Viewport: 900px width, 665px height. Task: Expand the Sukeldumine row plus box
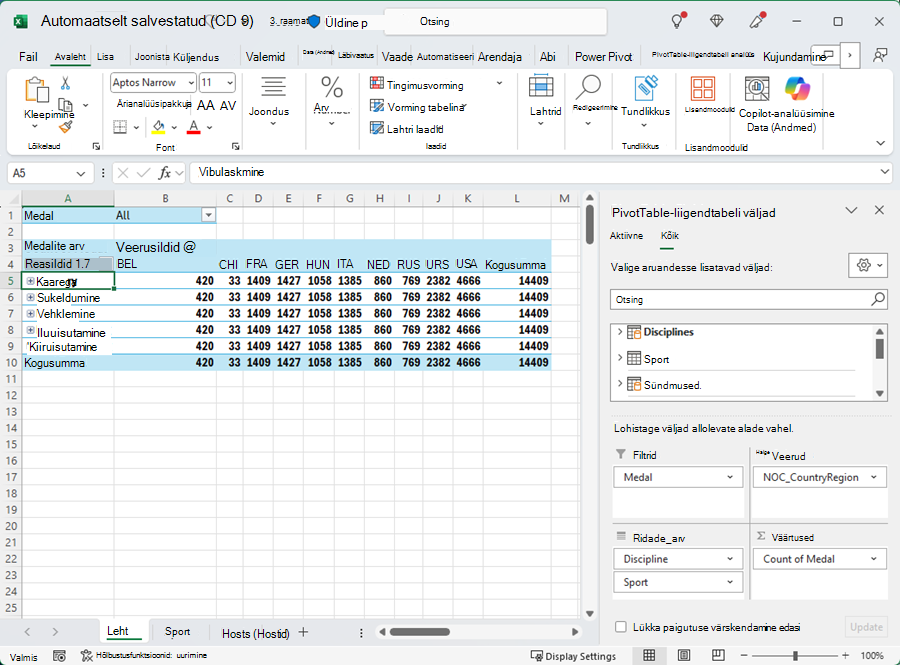[x=30, y=297]
